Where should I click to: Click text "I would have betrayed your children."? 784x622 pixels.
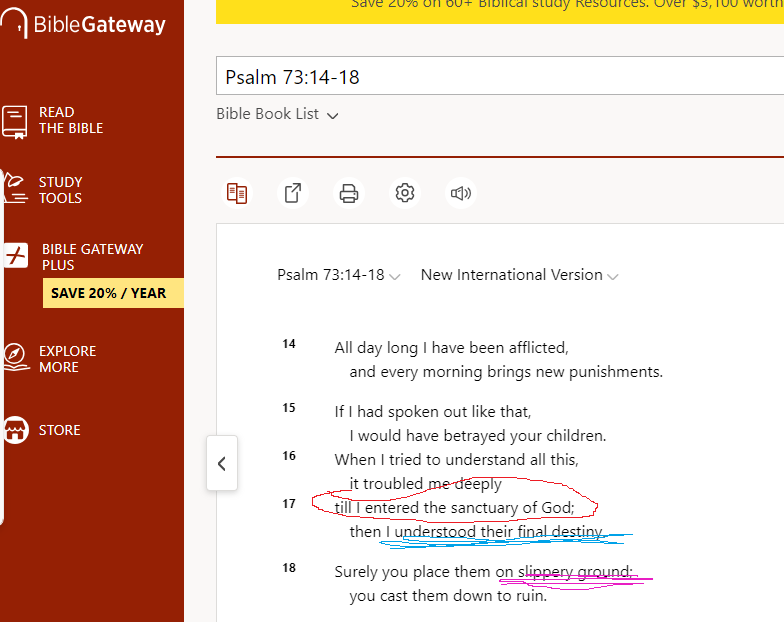(x=478, y=436)
